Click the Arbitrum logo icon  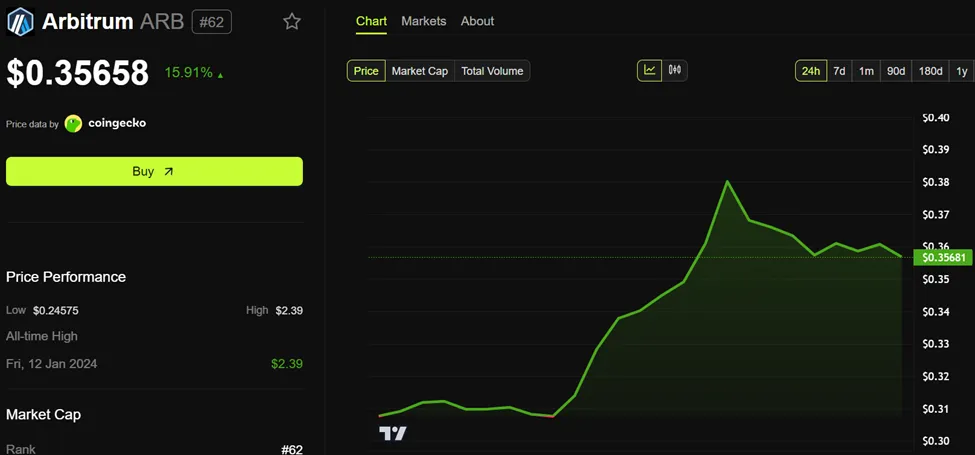click(x=21, y=22)
